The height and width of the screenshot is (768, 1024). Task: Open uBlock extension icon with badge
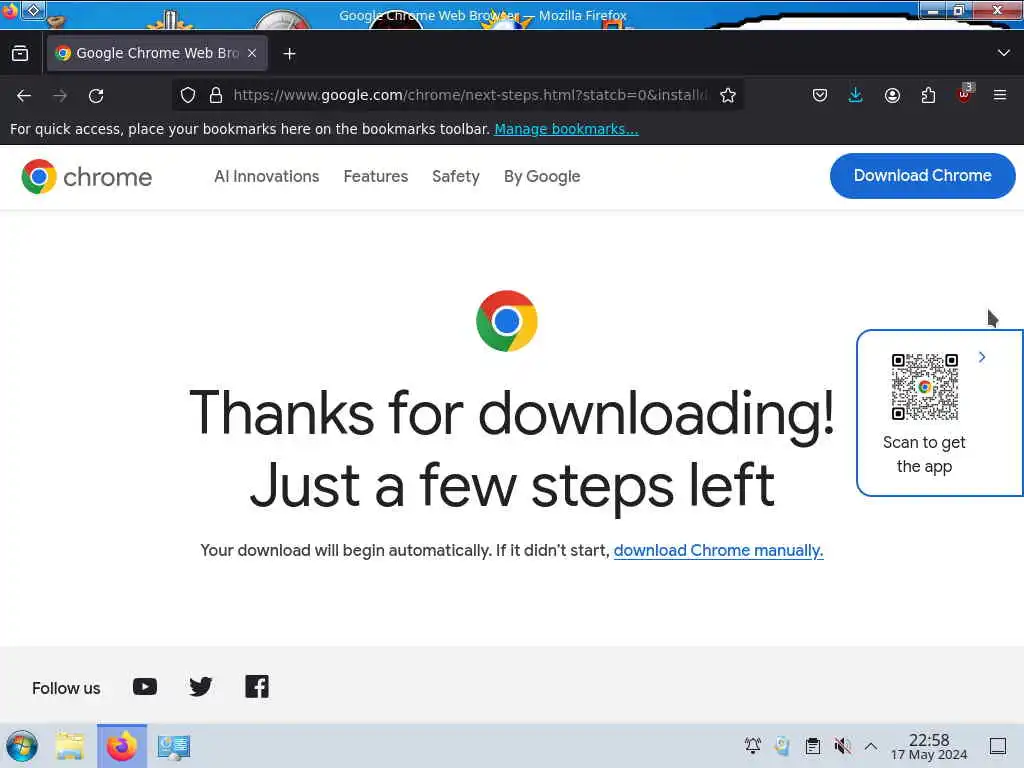[x=965, y=94]
